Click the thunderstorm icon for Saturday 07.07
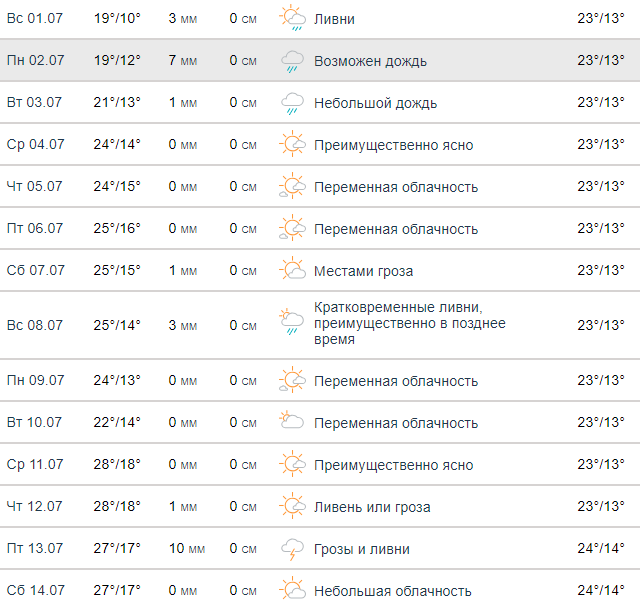 (292, 271)
